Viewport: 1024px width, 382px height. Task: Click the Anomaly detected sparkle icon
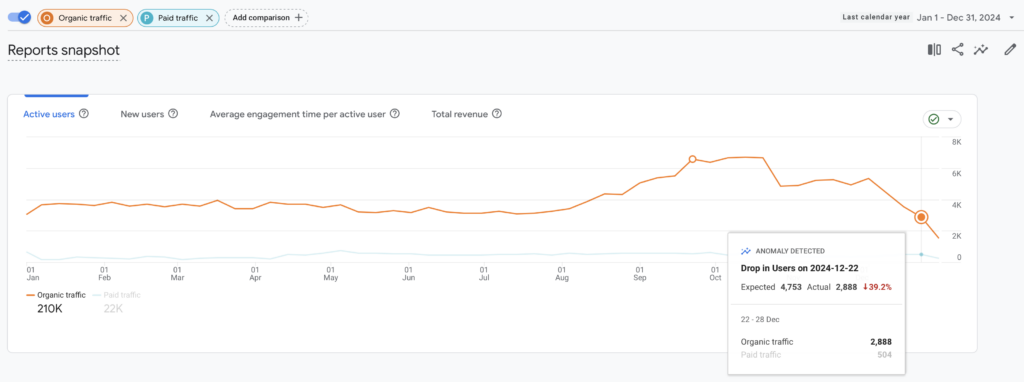pos(746,251)
